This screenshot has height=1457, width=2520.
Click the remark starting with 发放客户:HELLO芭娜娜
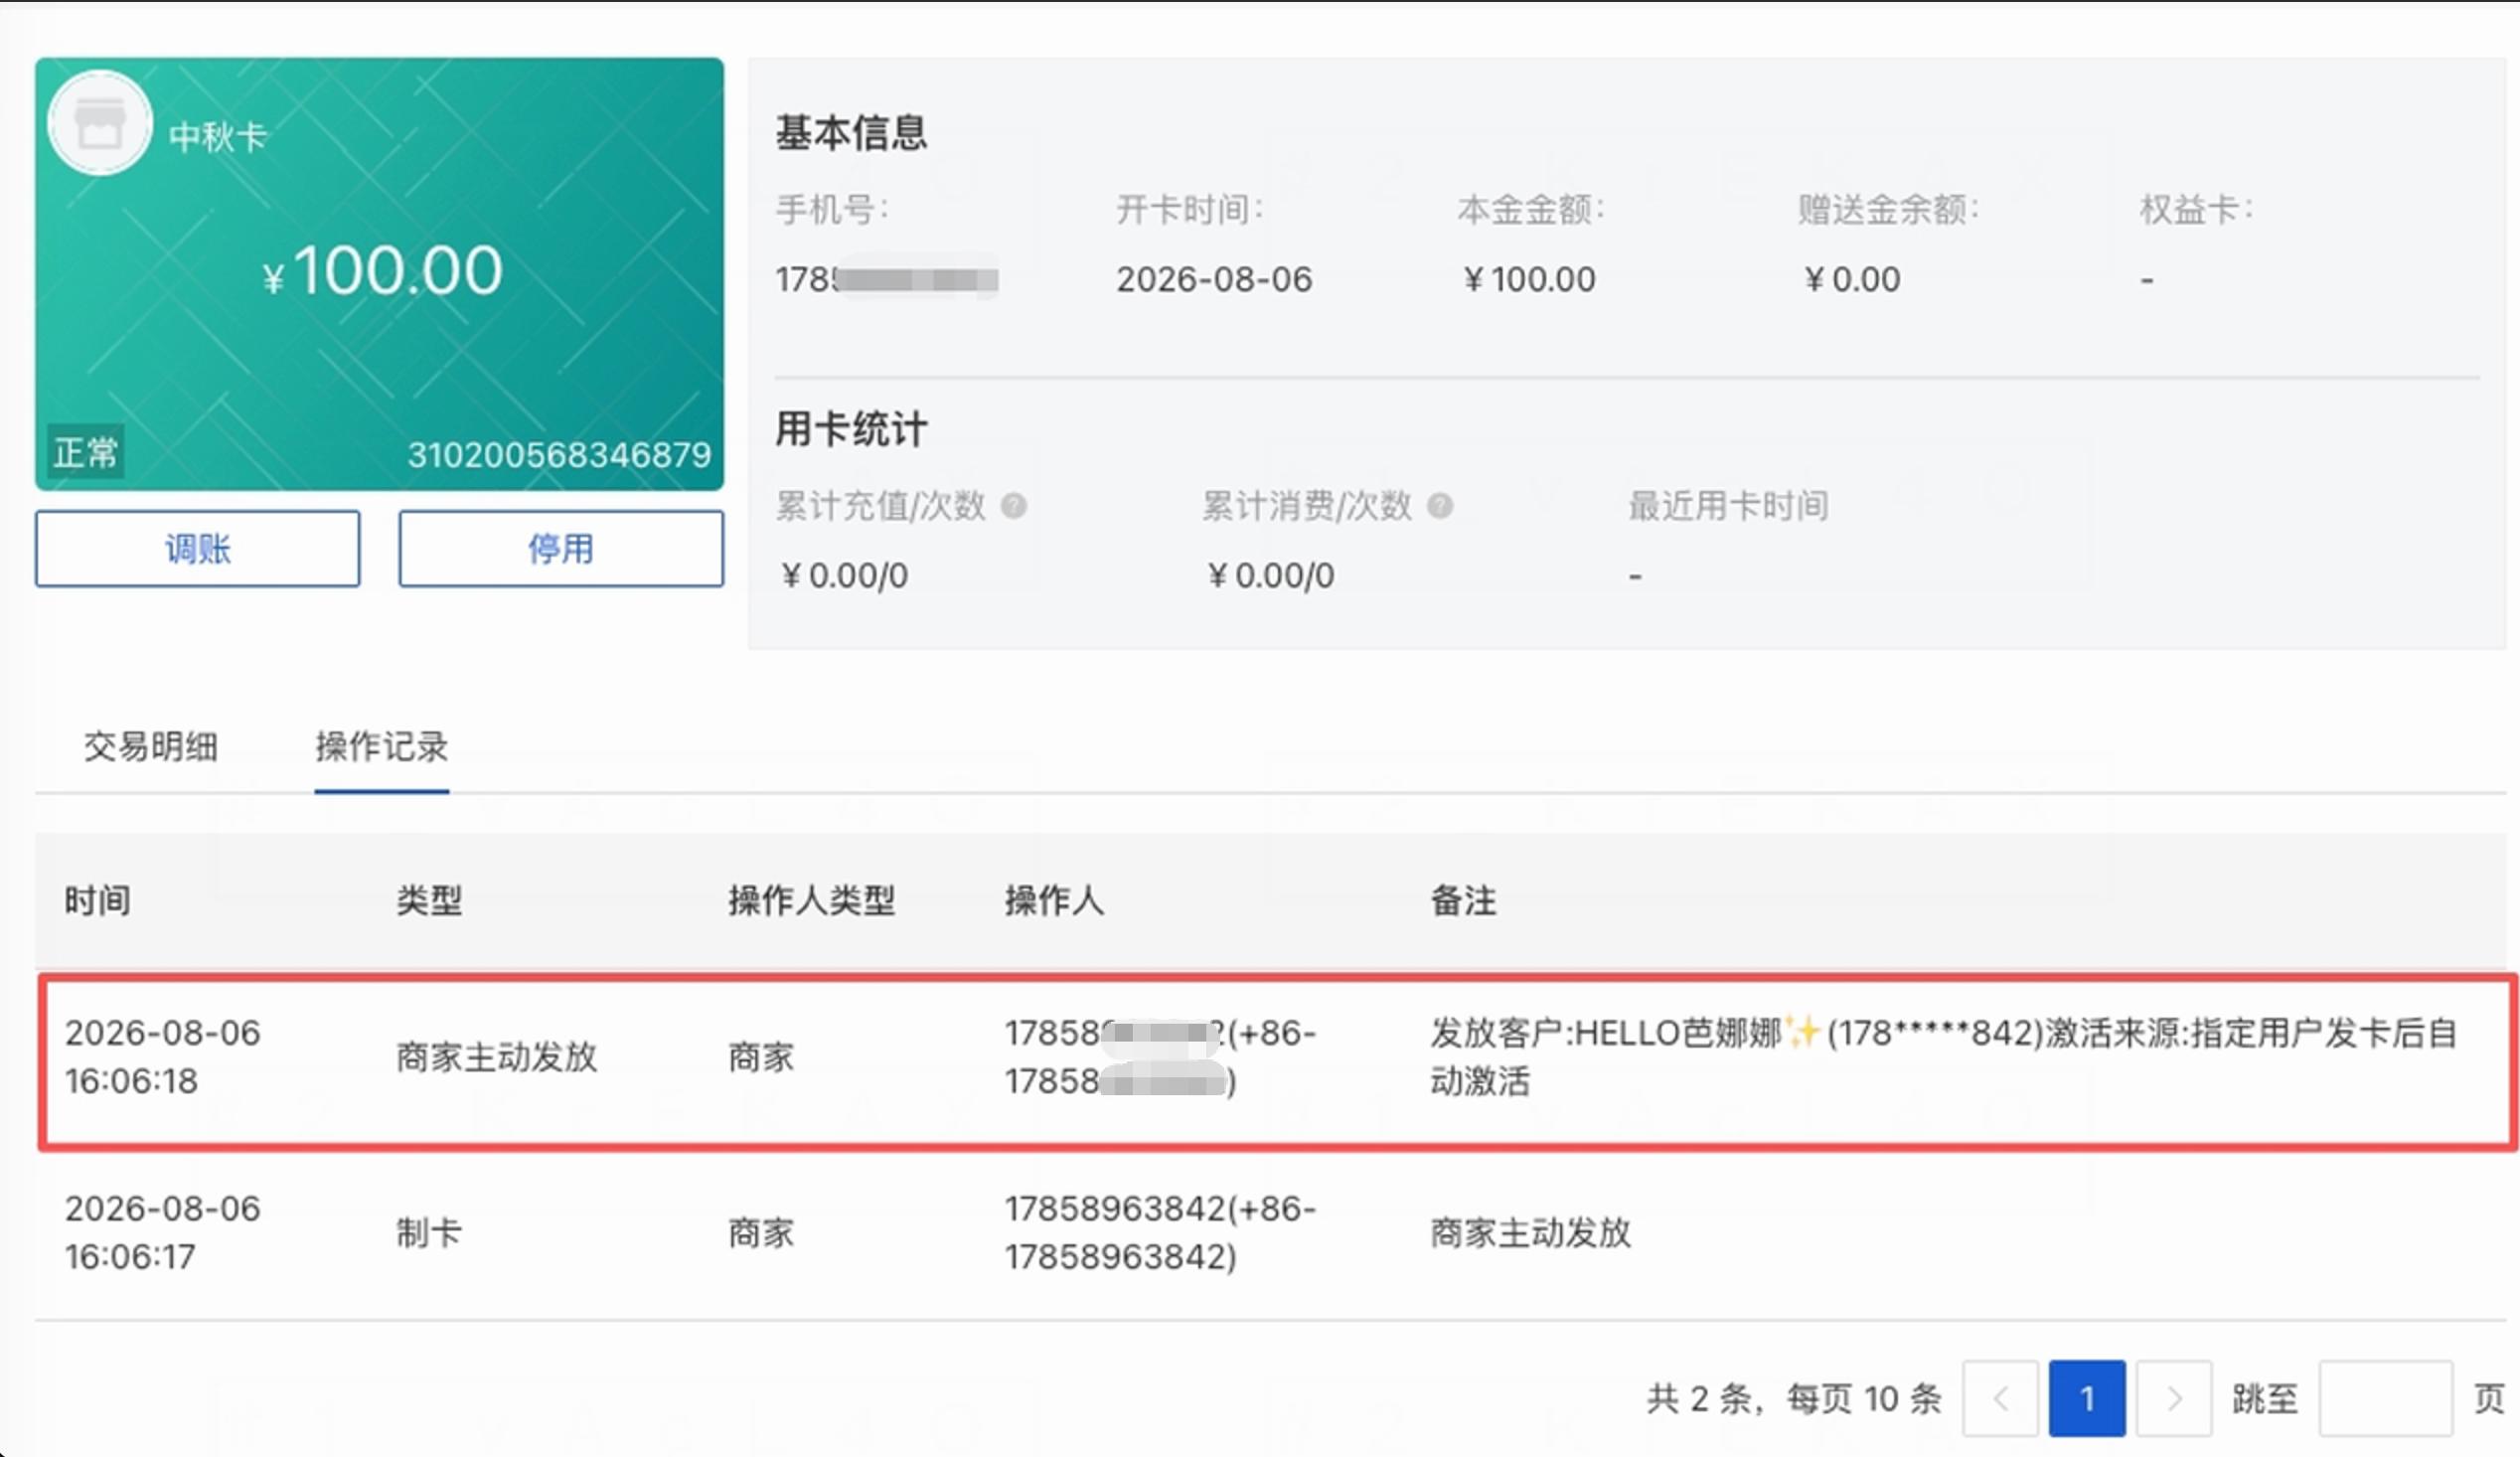tap(1944, 1057)
